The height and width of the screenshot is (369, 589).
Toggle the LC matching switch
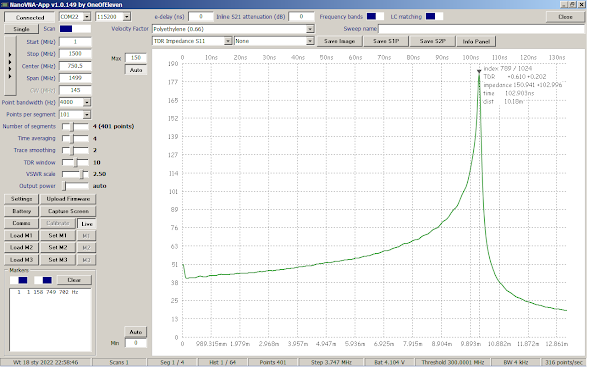tap(434, 17)
